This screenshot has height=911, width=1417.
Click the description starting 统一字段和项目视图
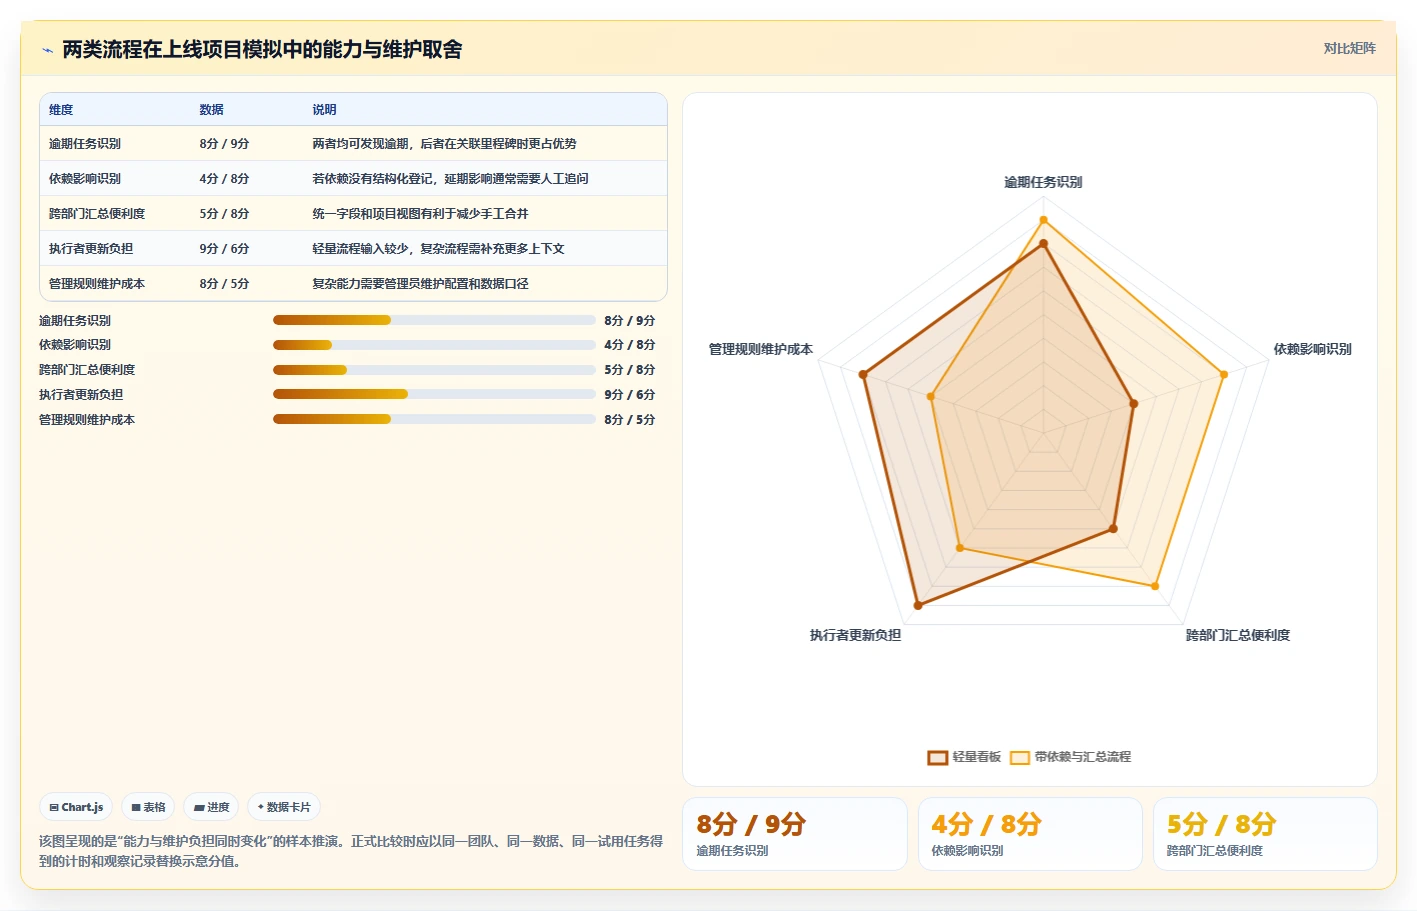click(x=420, y=214)
